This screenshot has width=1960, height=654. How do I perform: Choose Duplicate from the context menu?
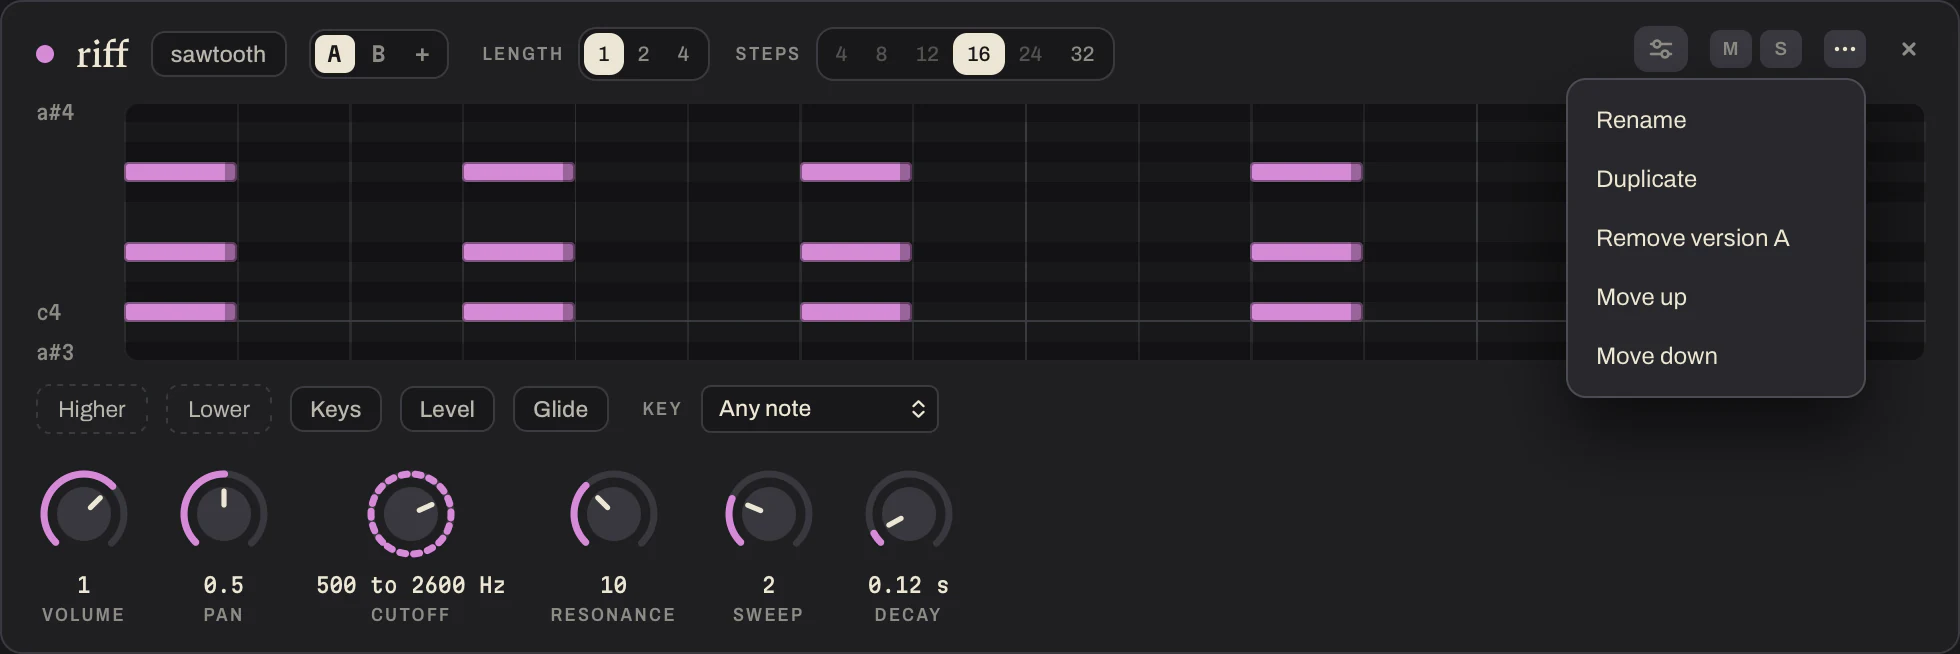(x=1716, y=179)
